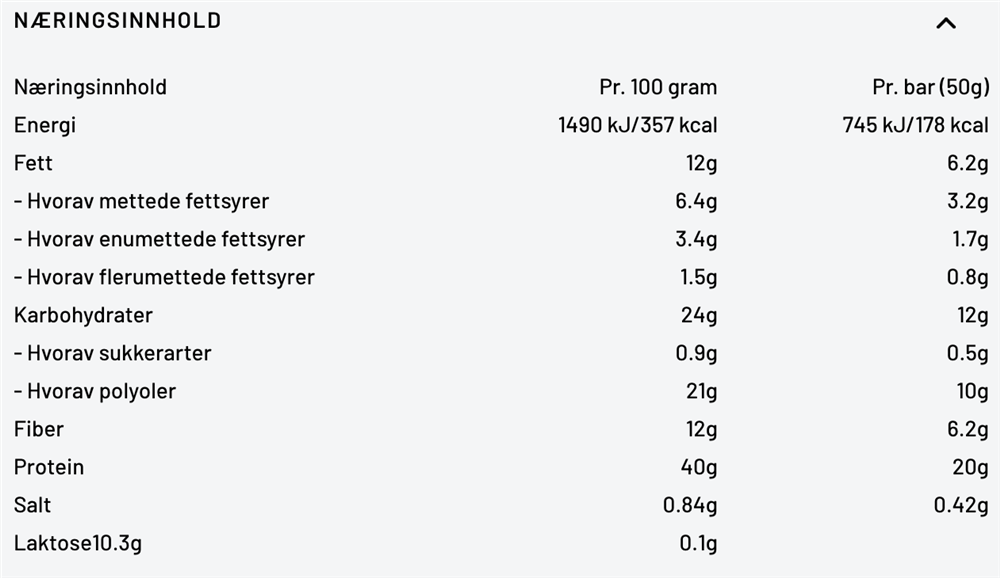Click the Energi row label
The height and width of the screenshot is (578, 1000).
(45, 125)
